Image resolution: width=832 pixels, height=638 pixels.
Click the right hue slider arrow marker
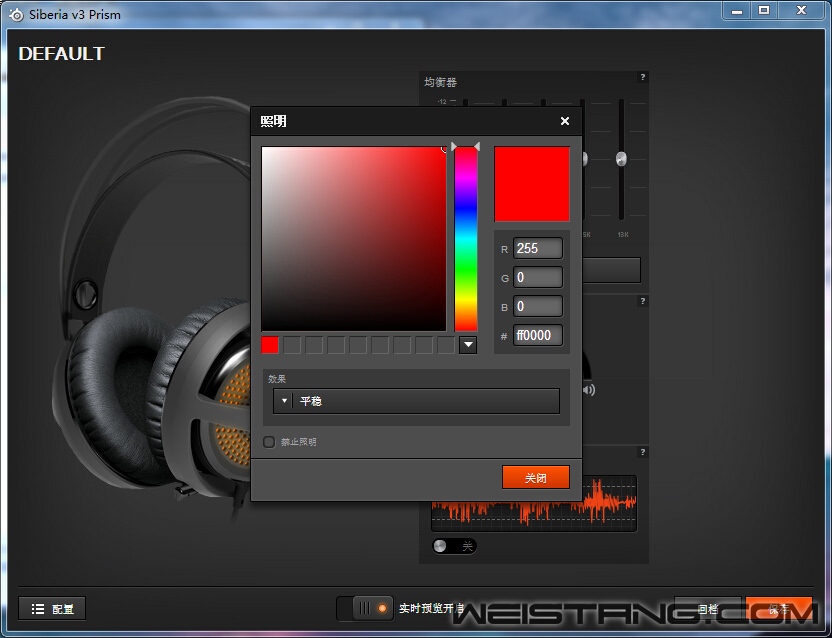pyautogui.click(x=477, y=146)
